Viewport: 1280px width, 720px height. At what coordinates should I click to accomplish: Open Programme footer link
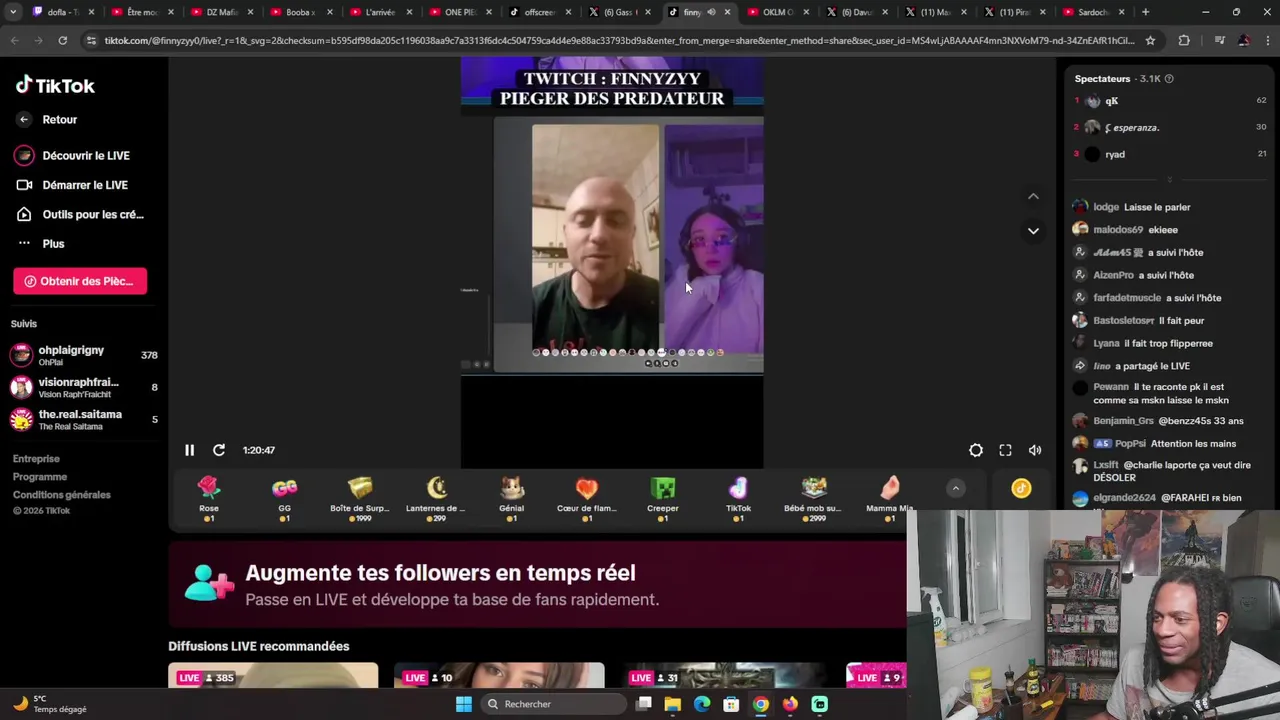40,477
